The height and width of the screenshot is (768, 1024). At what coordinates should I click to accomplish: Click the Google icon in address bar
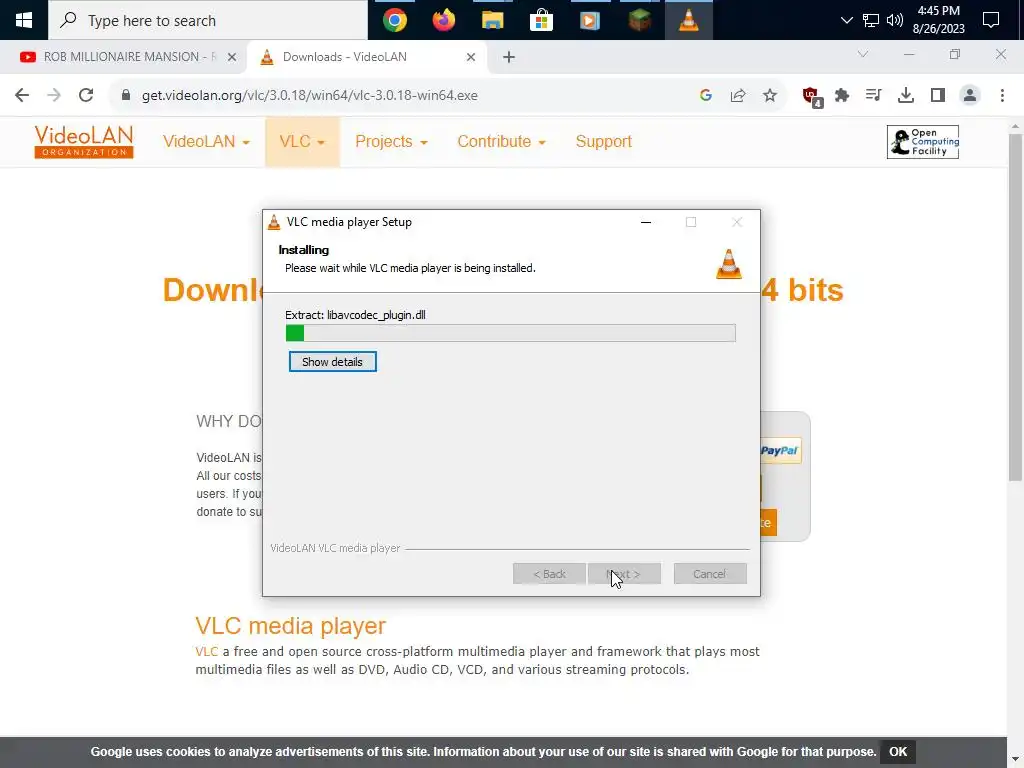pos(705,95)
